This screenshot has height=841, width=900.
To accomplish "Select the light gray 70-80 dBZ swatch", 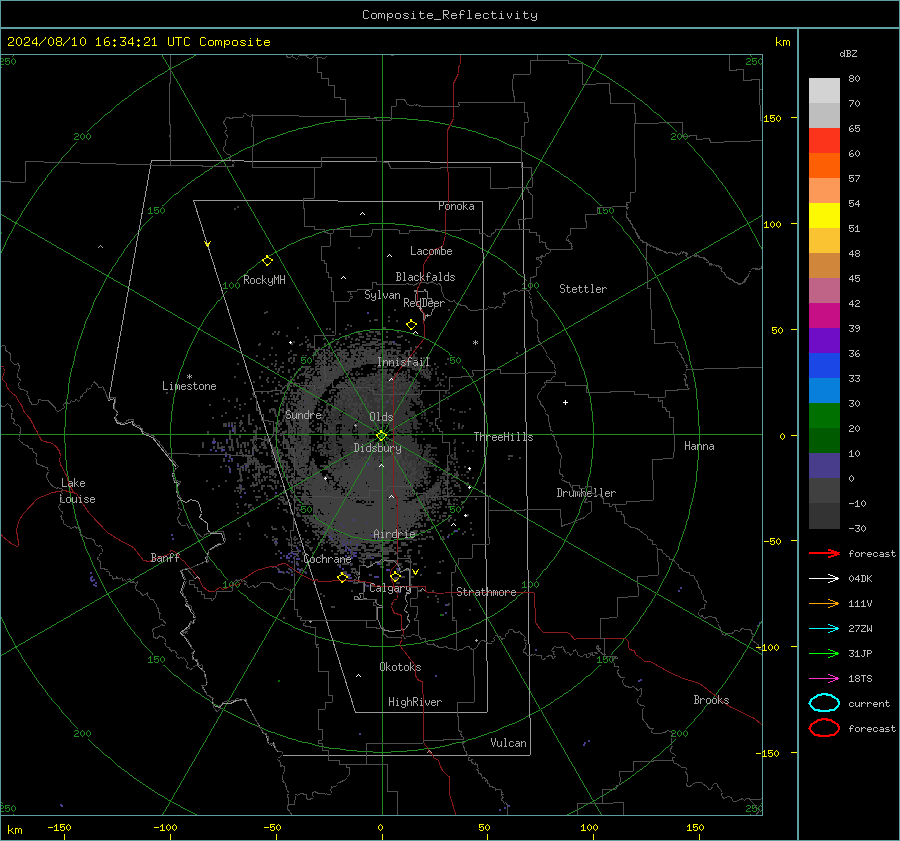I will (x=824, y=90).
